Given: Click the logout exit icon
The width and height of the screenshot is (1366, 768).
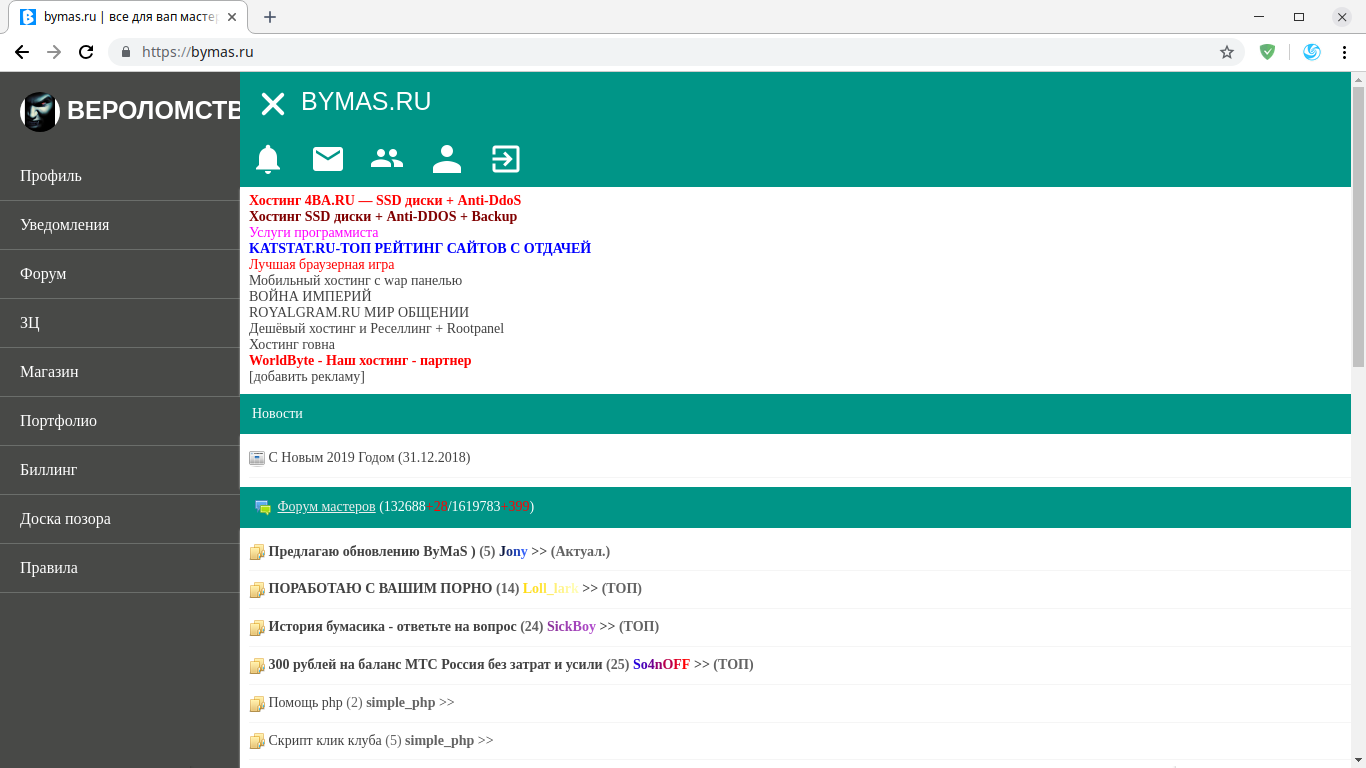Looking at the screenshot, I should tap(506, 159).
